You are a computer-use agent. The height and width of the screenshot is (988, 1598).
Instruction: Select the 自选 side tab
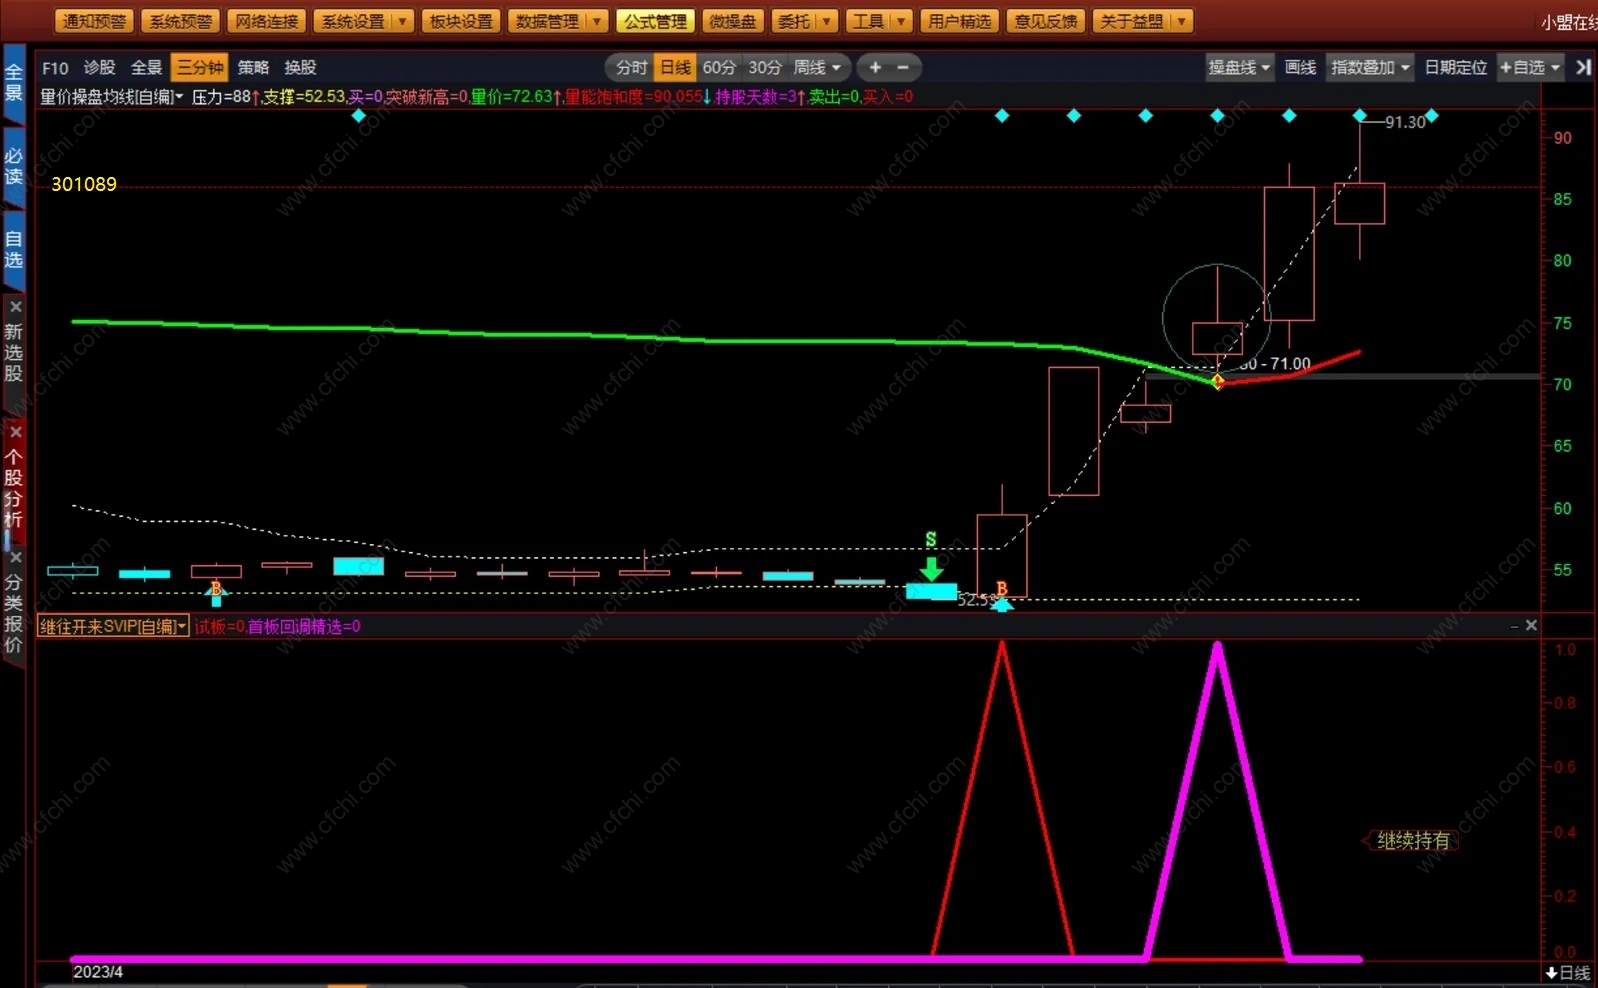pyautogui.click(x=13, y=249)
